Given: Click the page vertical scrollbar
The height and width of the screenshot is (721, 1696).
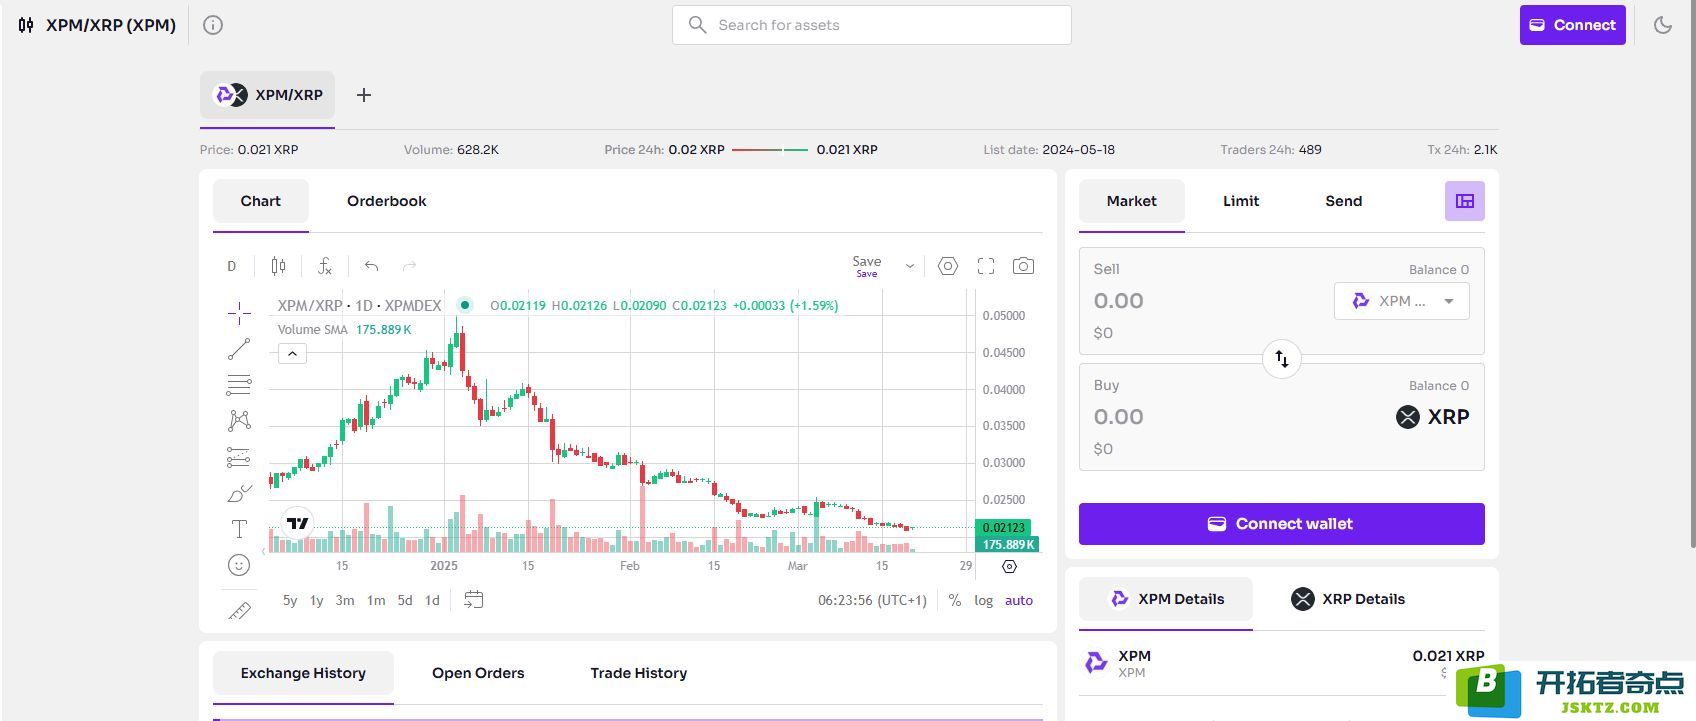Looking at the screenshot, I should tap(1691, 275).
